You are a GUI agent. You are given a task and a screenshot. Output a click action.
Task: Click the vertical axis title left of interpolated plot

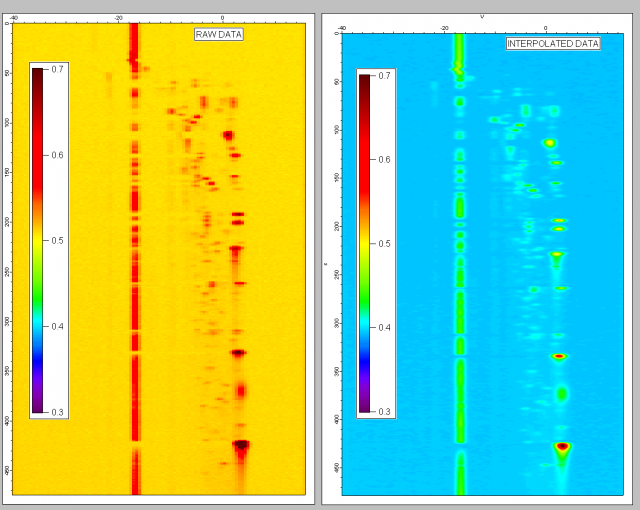point(326,263)
